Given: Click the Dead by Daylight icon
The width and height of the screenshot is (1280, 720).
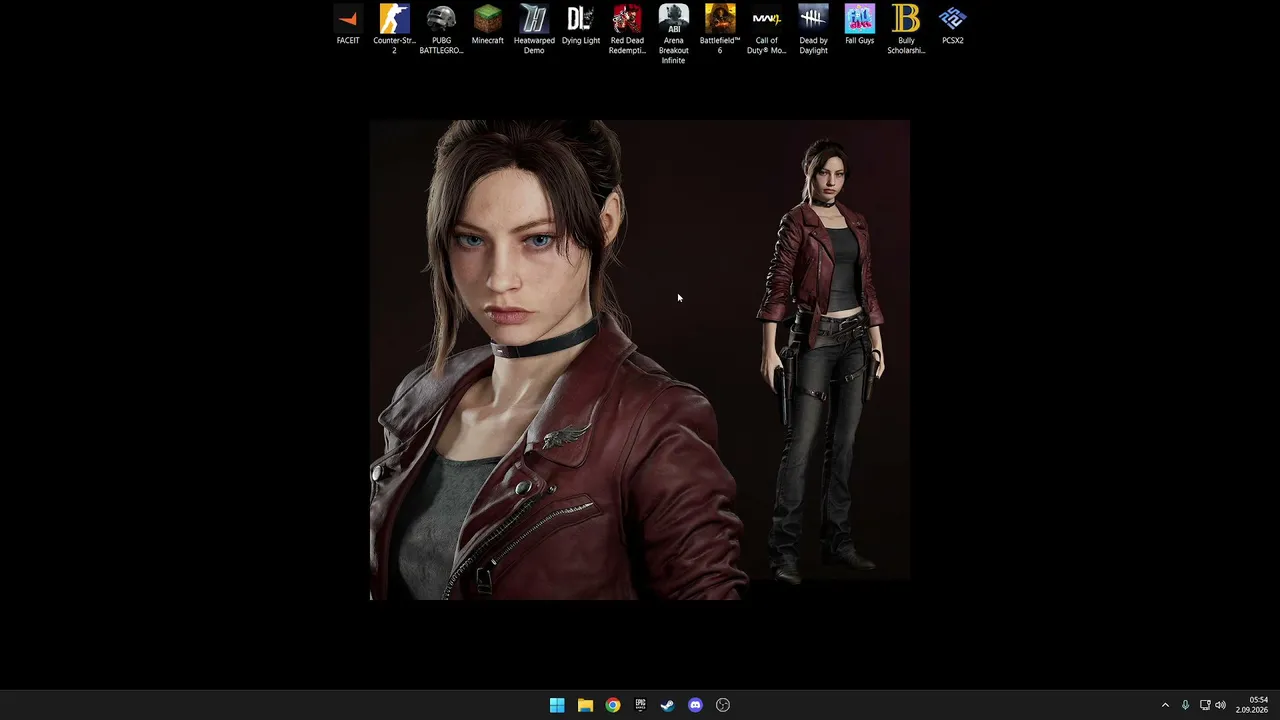Looking at the screenshot, I should click(x=813, y=29).
